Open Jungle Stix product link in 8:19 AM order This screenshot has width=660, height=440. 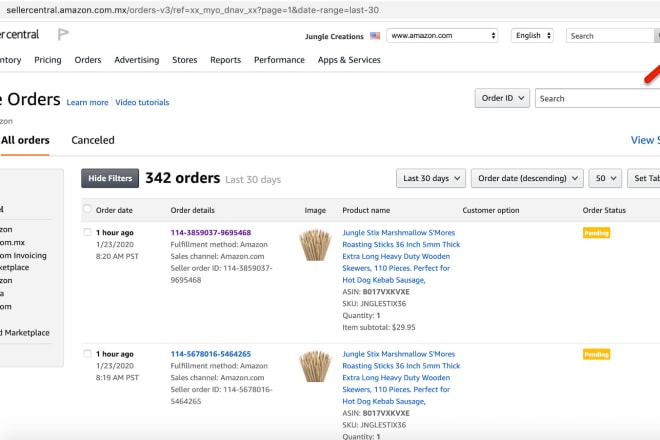tap(401, 378)
